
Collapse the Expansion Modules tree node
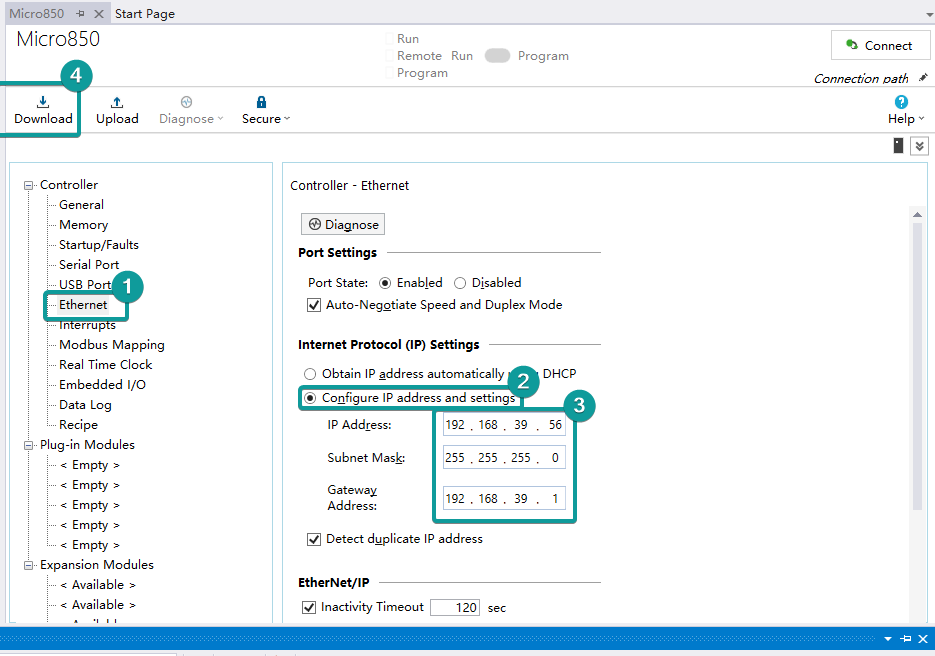(x=29, y=565)
